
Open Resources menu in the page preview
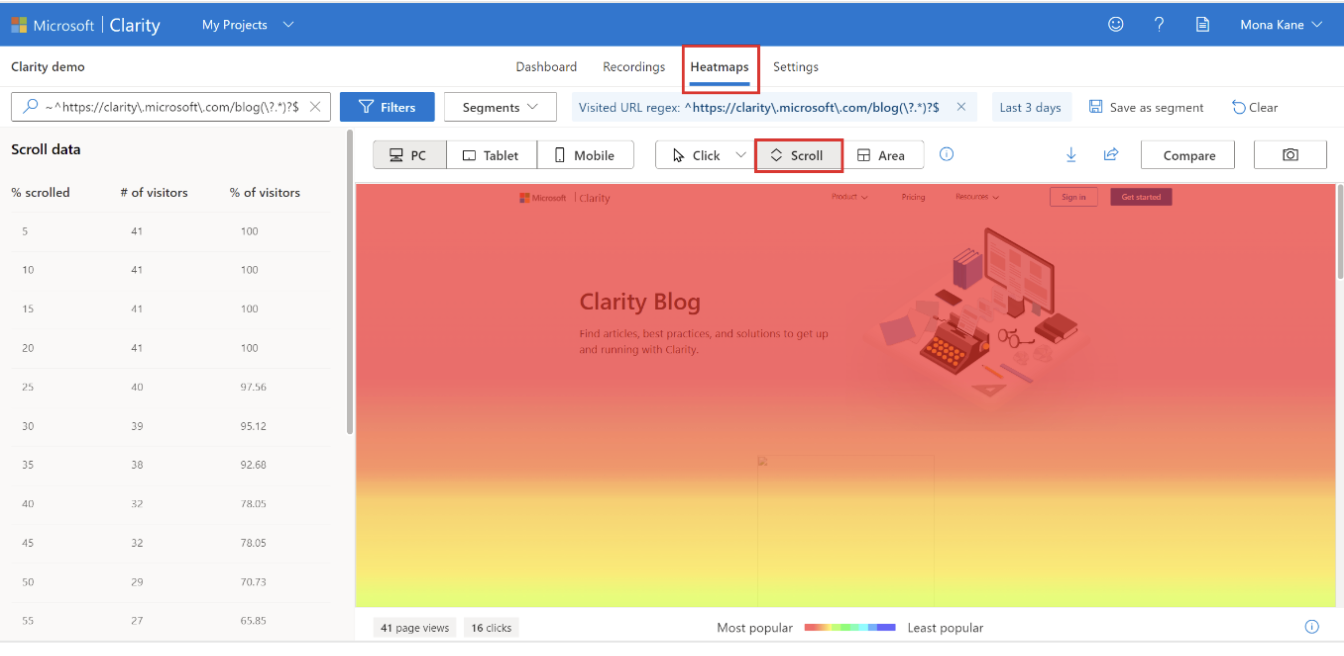pos(977,197)
